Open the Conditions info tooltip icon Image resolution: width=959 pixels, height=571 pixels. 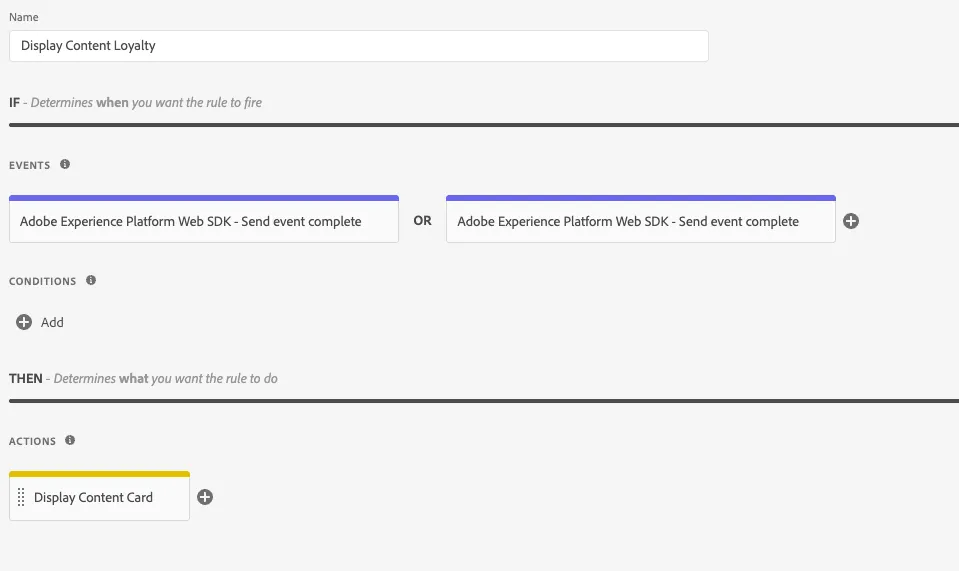91,280
